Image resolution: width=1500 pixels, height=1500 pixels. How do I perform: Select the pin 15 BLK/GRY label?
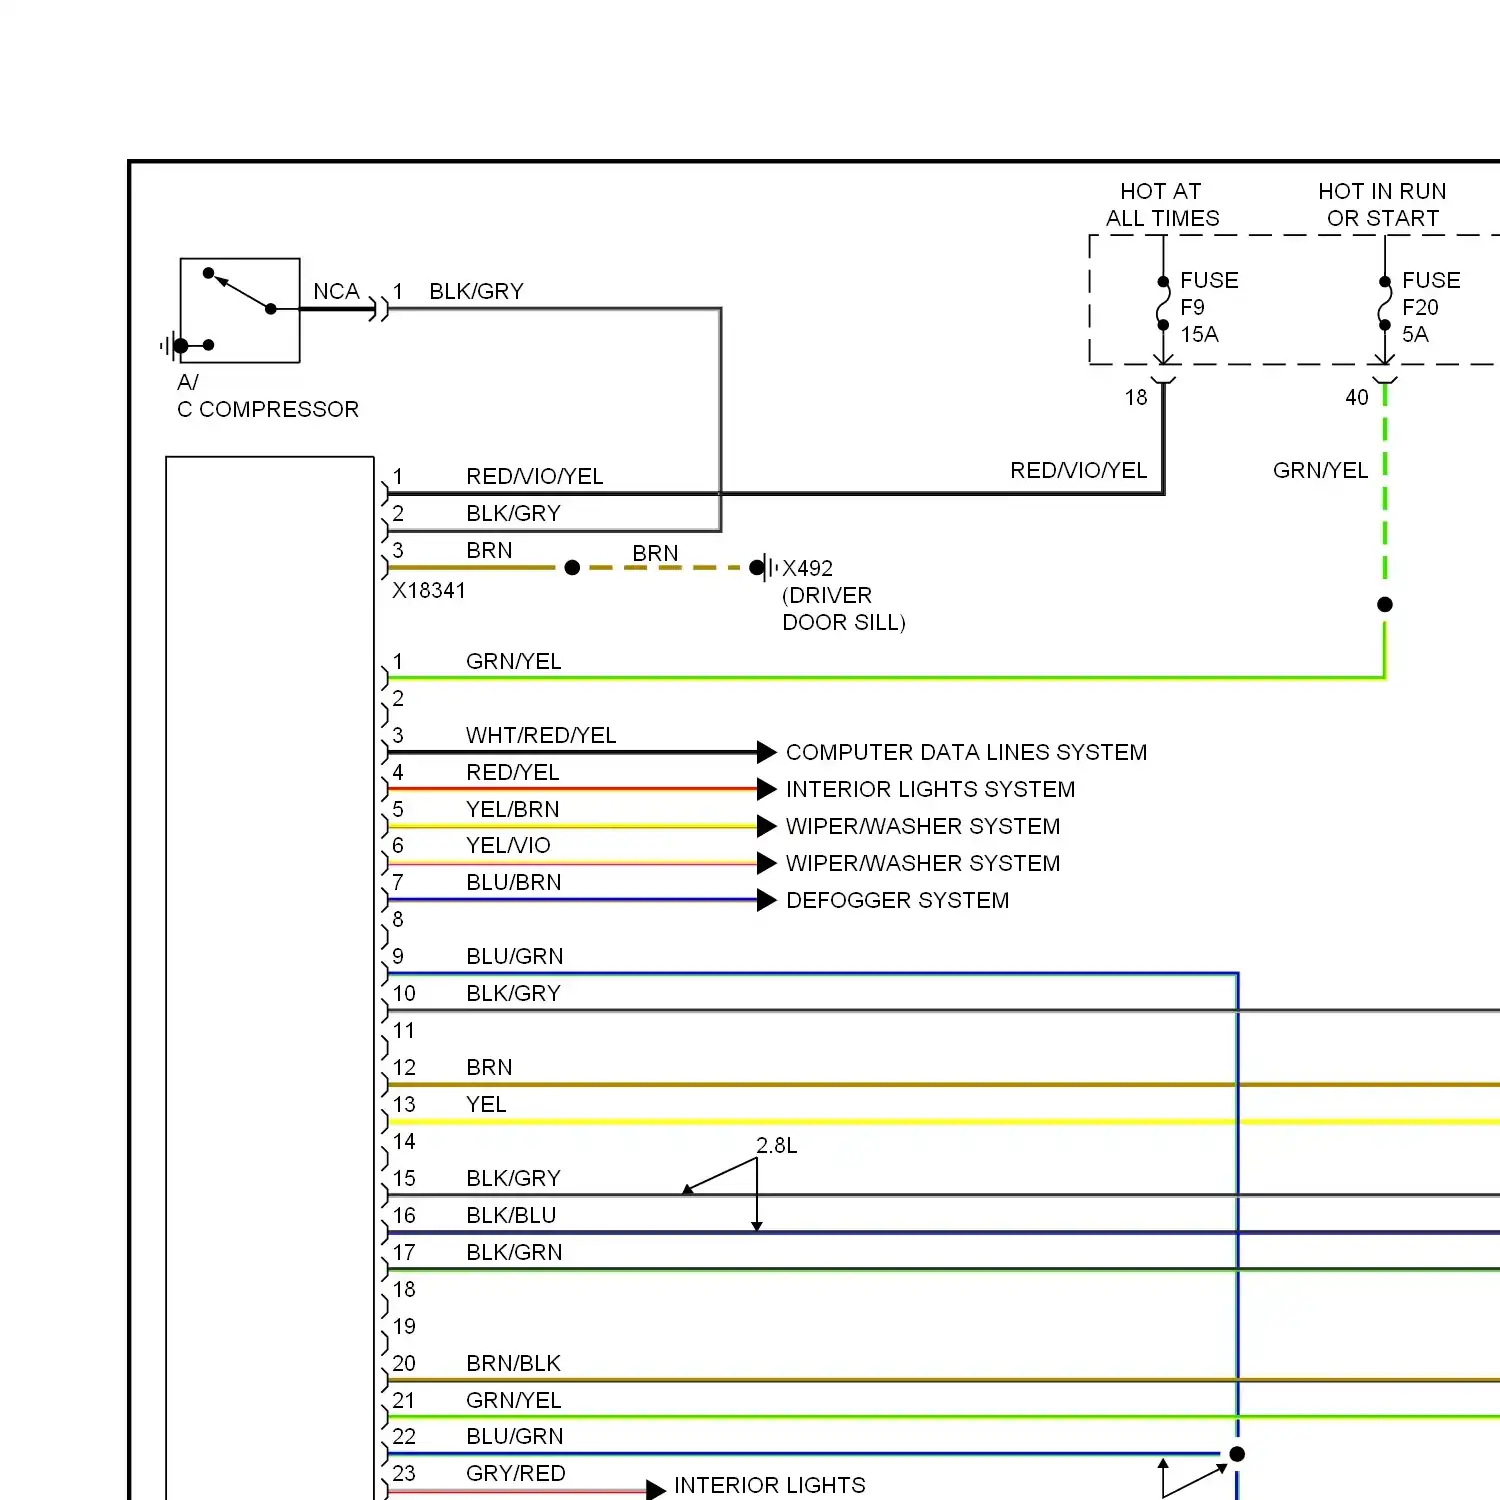[513, 1179]
